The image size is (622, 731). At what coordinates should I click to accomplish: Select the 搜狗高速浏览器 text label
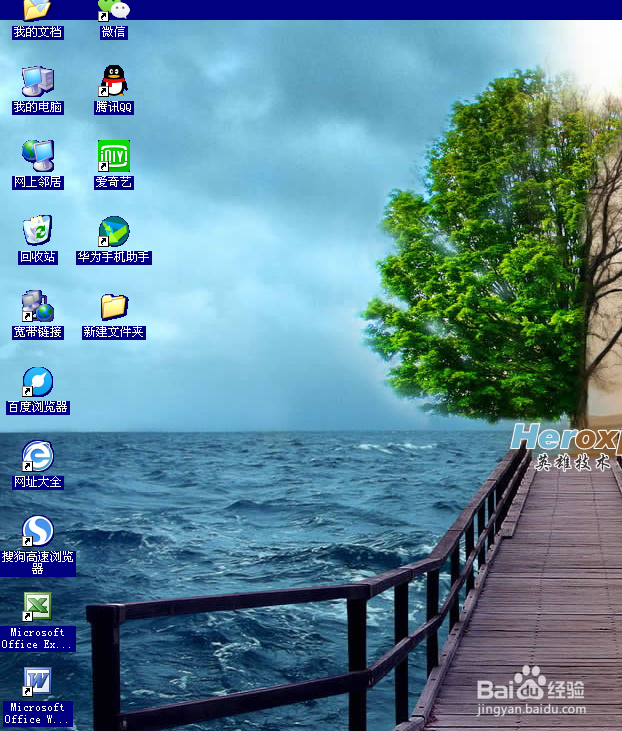point(38,563)
